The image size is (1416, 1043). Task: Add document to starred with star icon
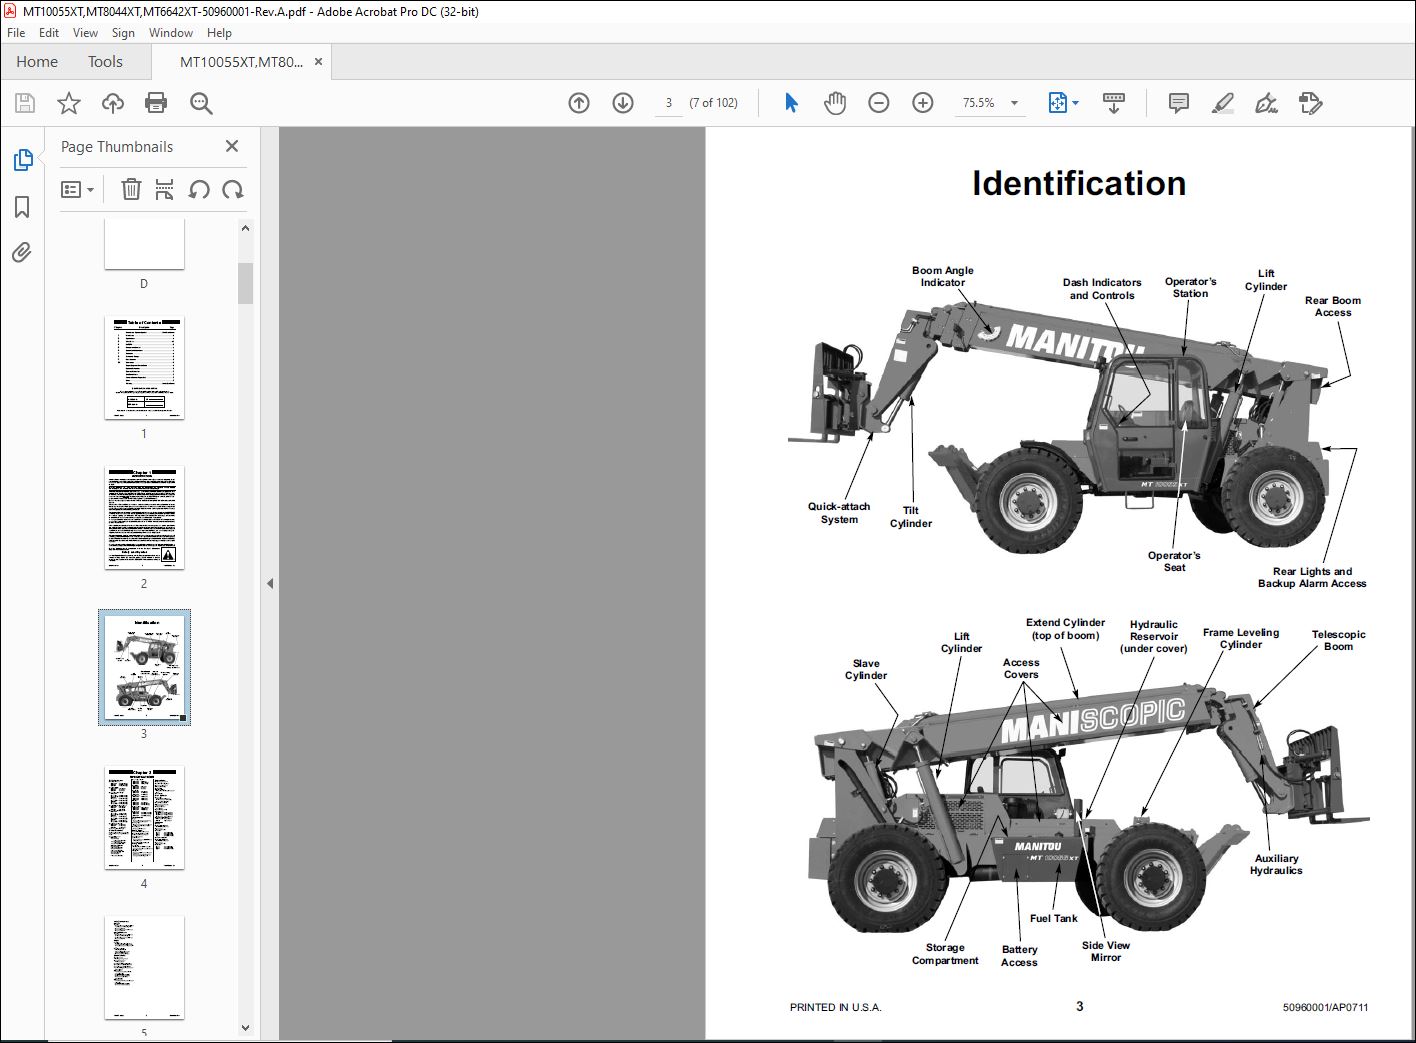(x=69, y=103)
